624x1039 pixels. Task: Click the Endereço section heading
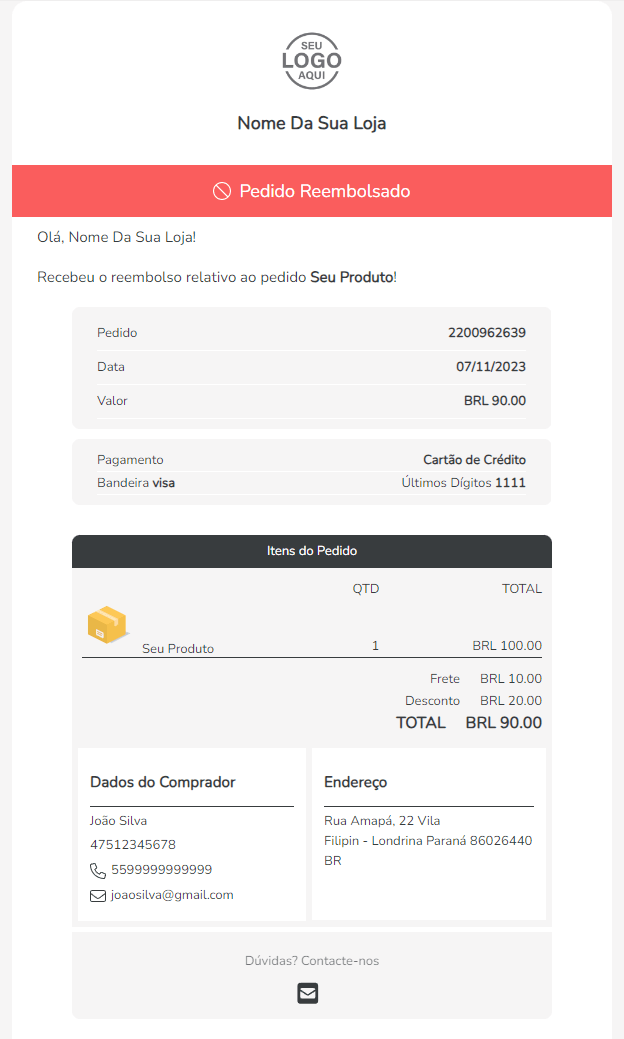click(355, 782)
